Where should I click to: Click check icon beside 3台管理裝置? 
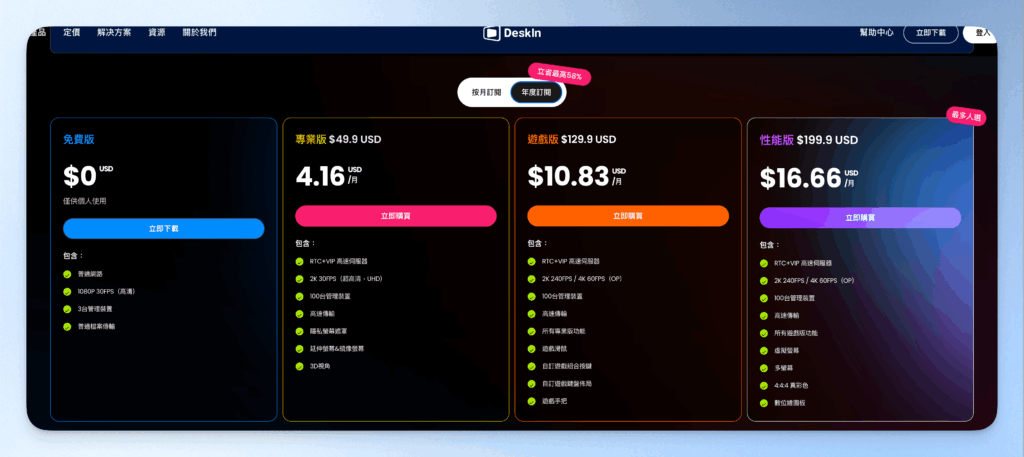point(67,309)
